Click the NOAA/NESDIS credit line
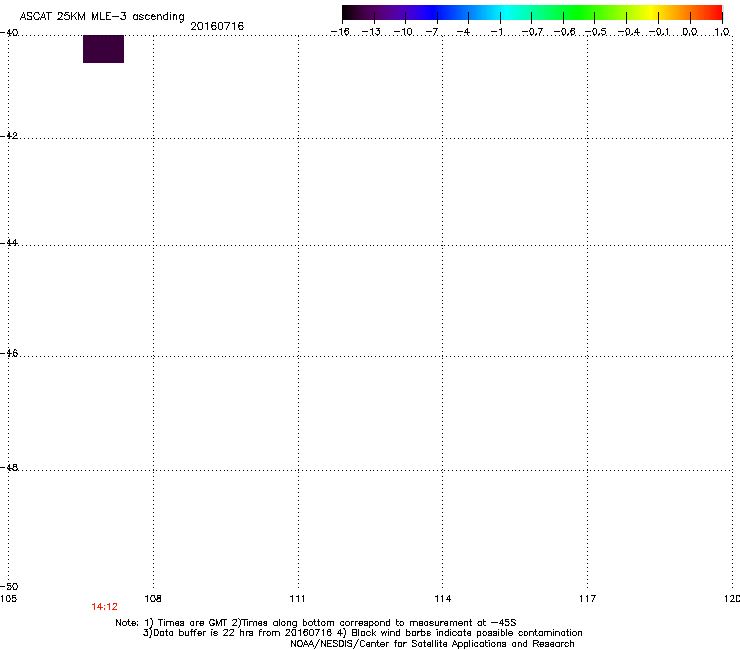Viewport: 740px width, 650px height. click(x=432, y=644)
